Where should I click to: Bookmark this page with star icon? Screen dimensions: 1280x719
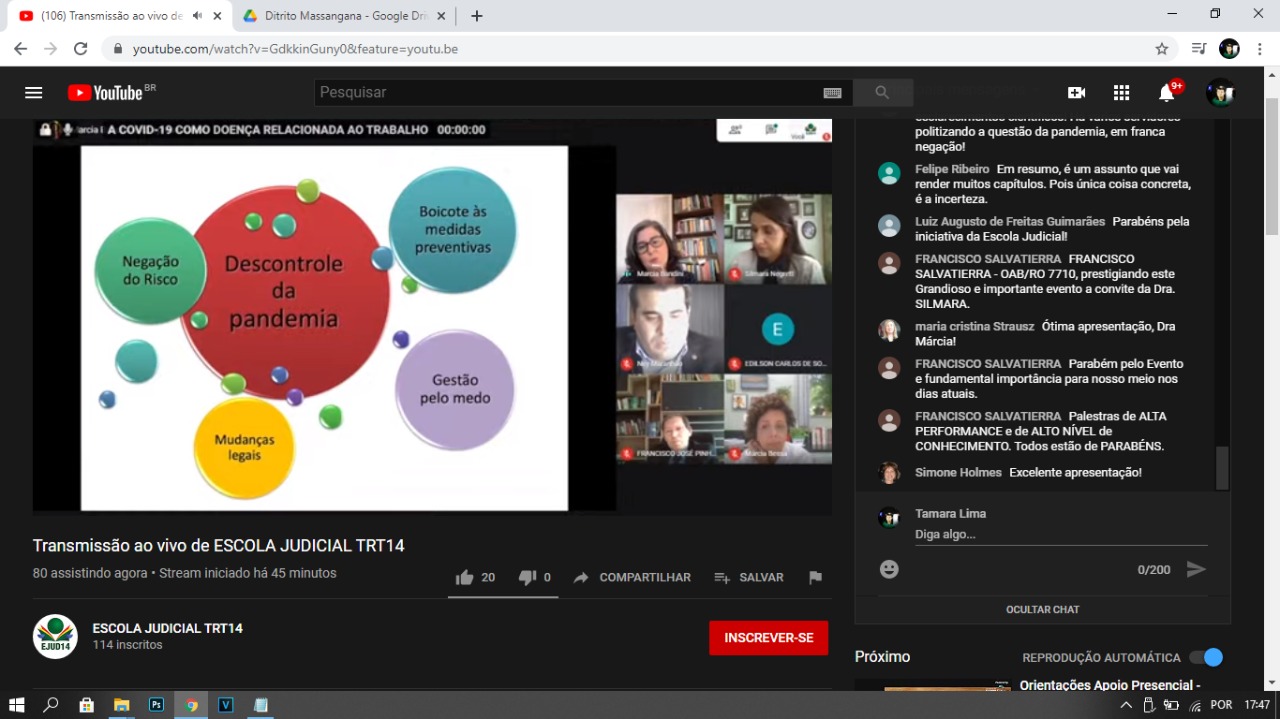click(x=1161, y=49)
